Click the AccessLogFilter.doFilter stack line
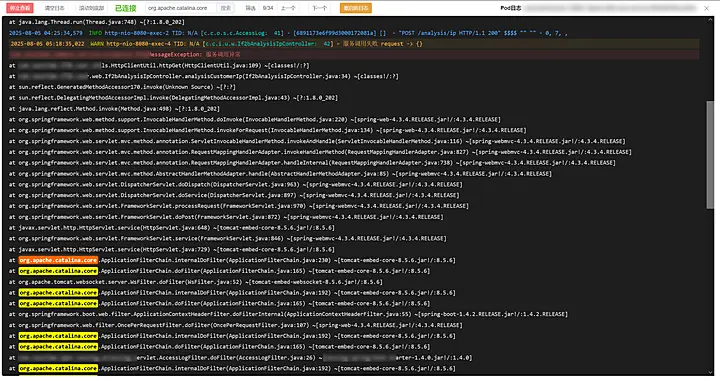720x381 pixels. click(240, 358)
